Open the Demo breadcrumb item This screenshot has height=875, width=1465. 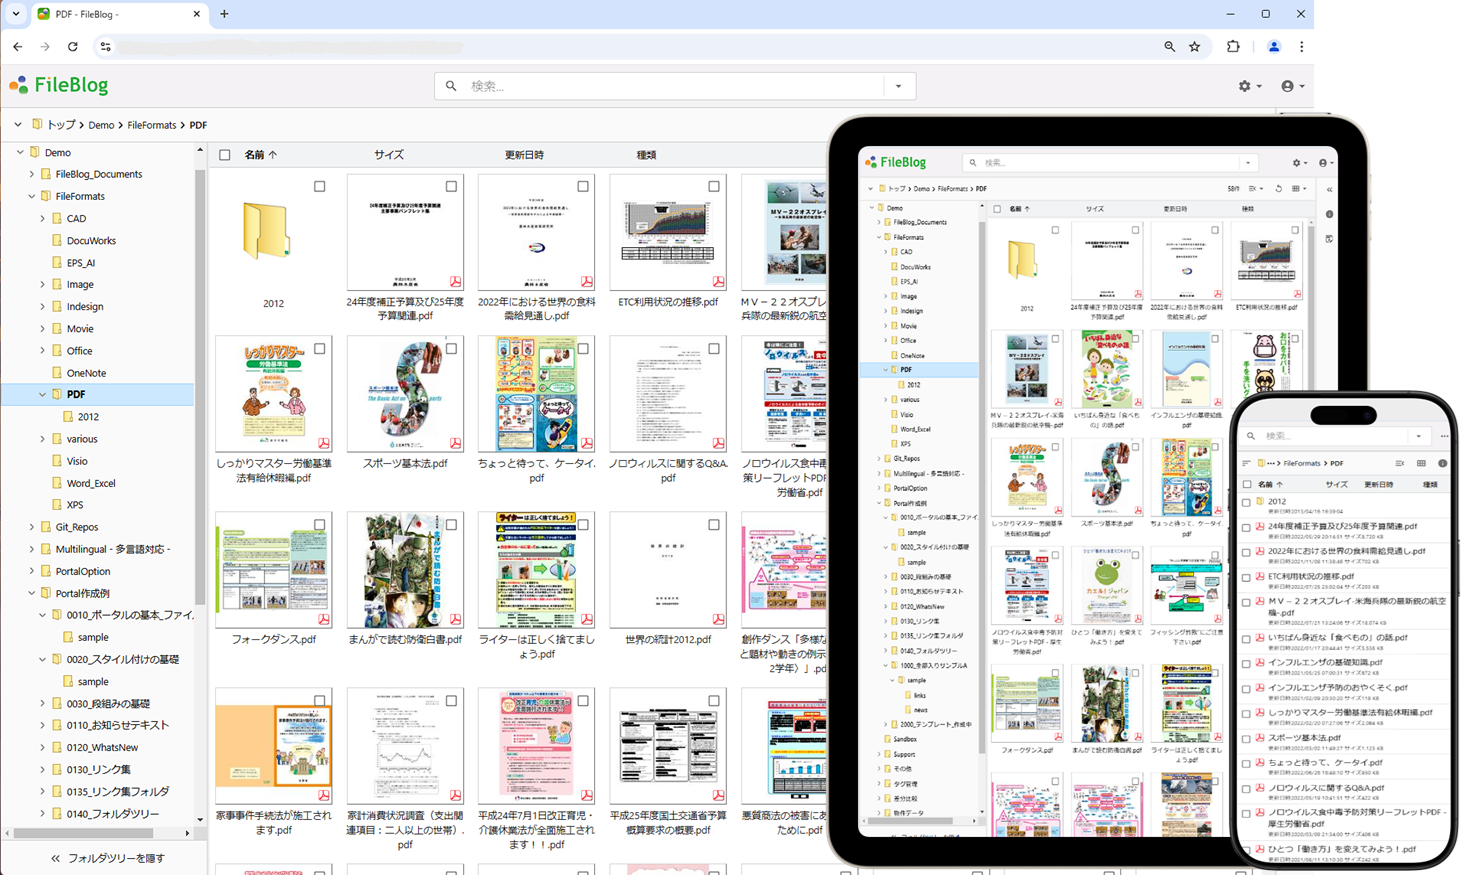(x=101, y=124)
